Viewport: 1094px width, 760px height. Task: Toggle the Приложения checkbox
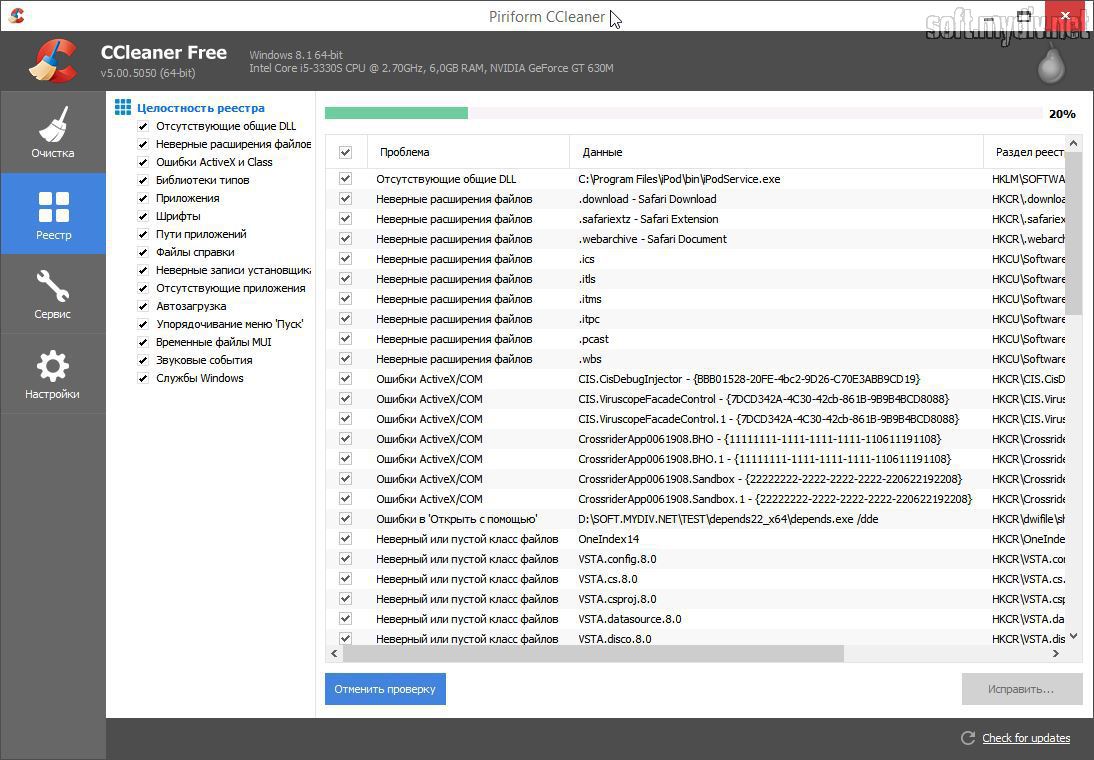[x=143, y=198]
